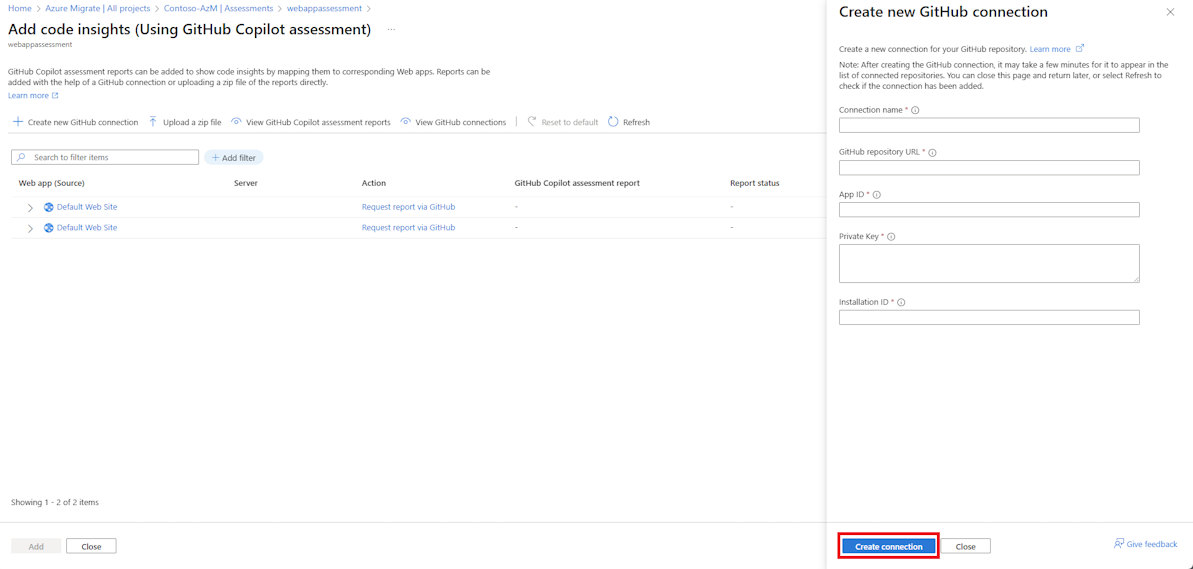
Task: Click the Upload a zip file arrow icon
Action: click(153, 122)
